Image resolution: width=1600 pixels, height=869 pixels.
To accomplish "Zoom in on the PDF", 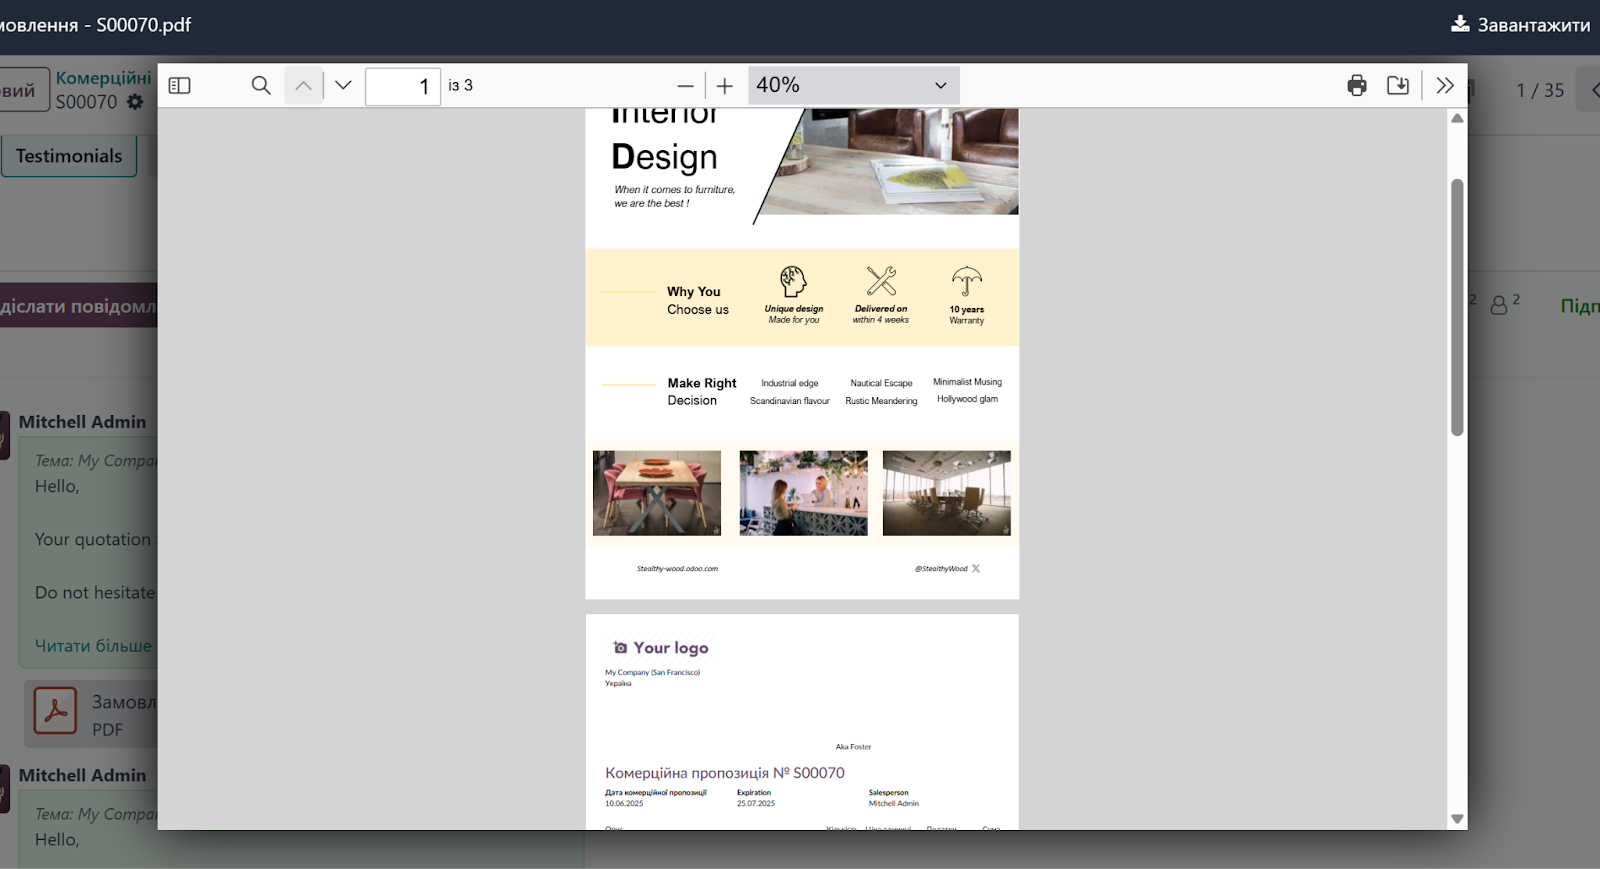I will [x=725, y=86].
